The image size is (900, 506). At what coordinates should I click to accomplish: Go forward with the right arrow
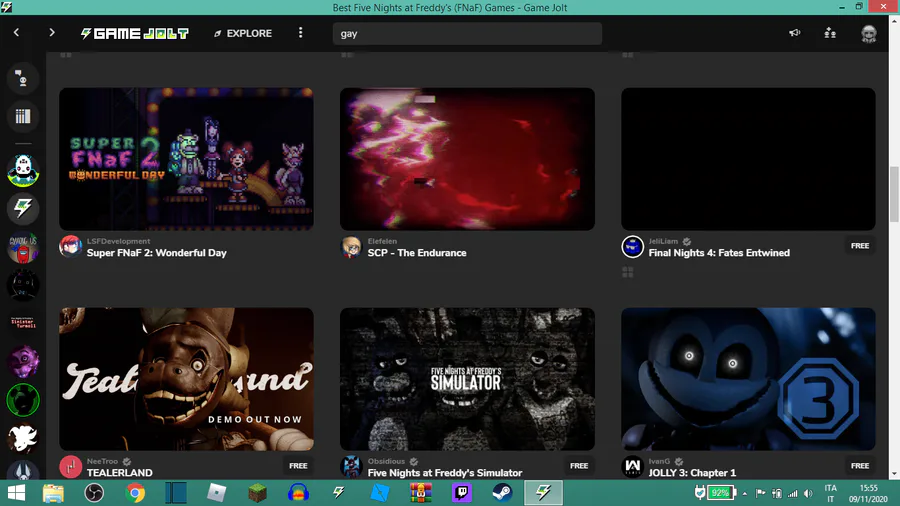pyautogui.click(x=52, y=33)
